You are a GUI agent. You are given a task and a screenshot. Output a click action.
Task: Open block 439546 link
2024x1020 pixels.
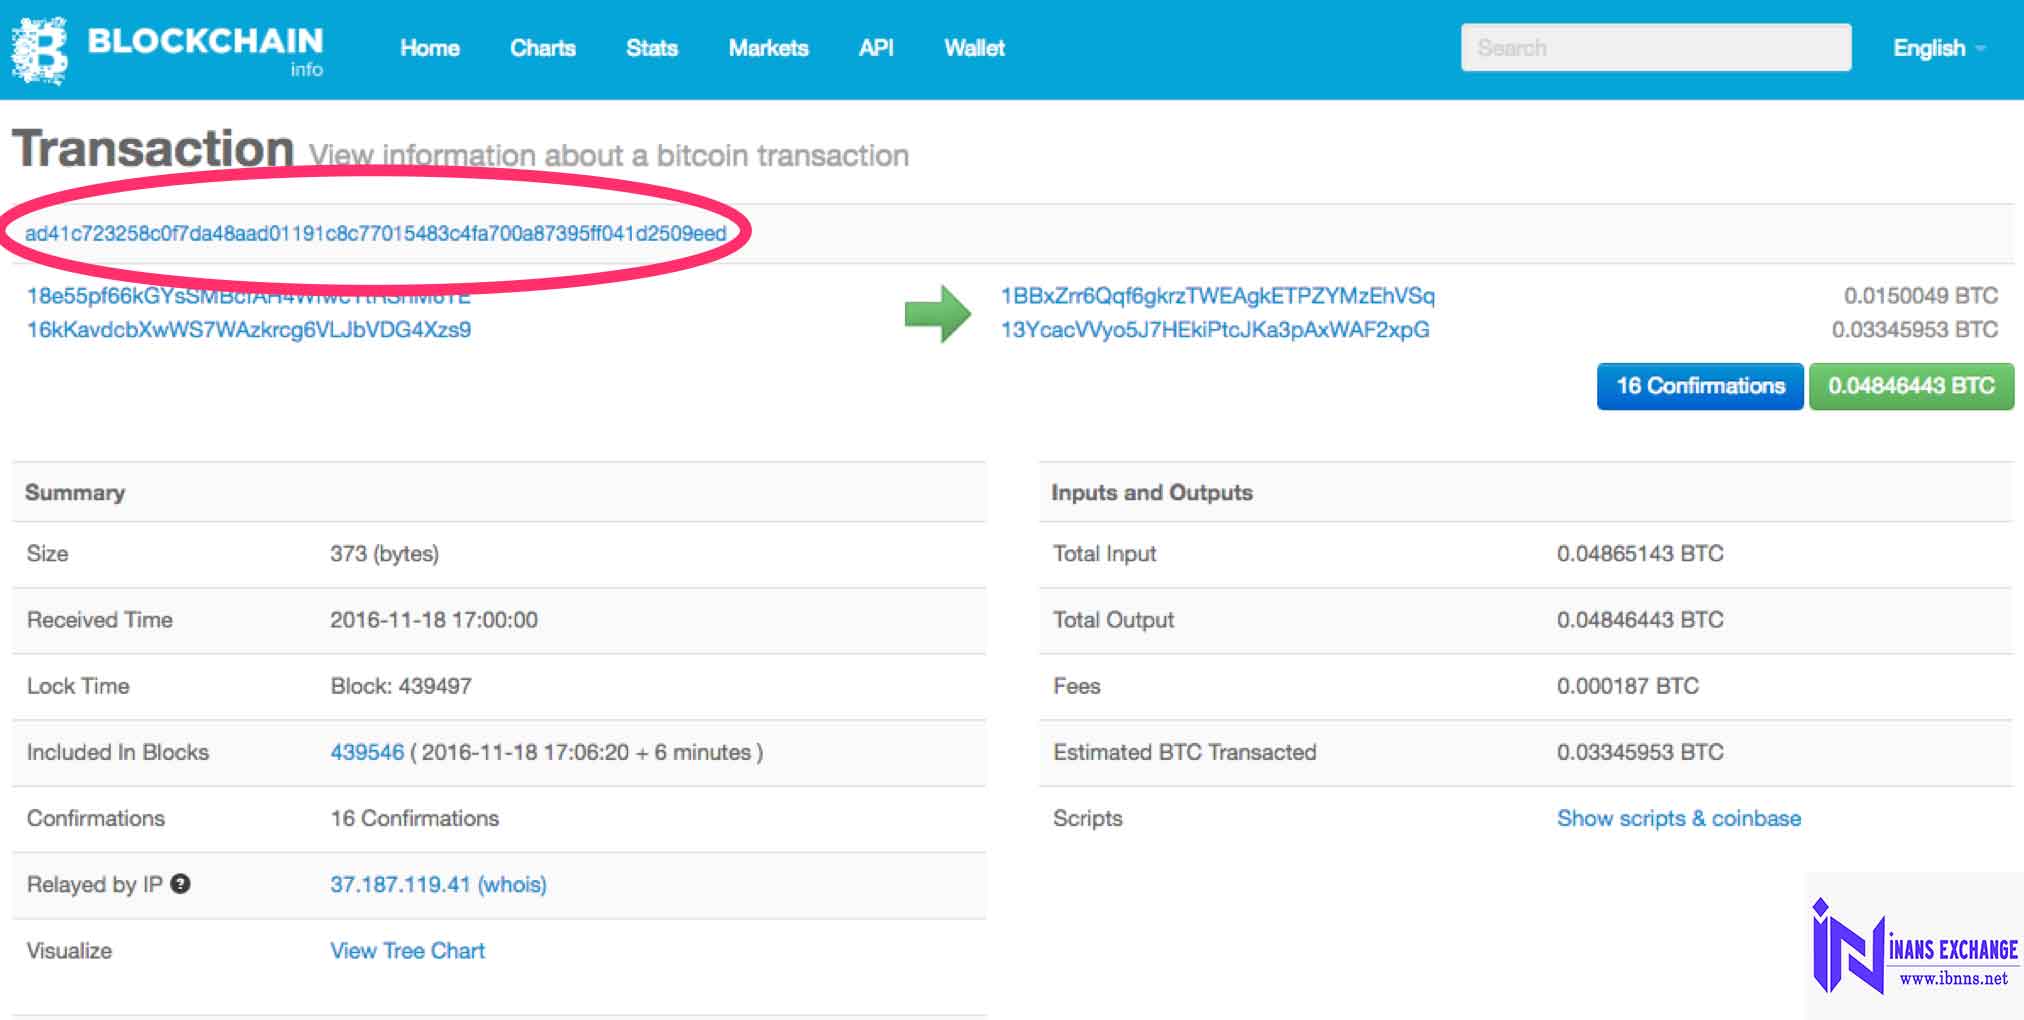367,752
